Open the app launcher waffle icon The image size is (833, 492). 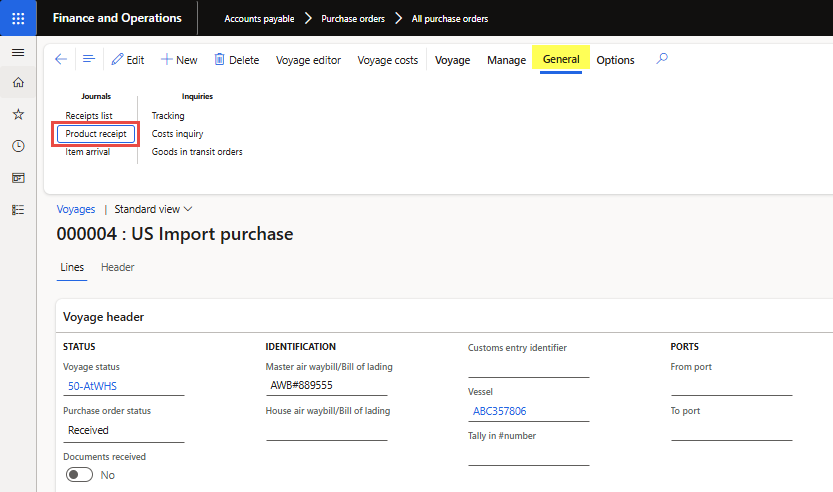point(18,18)
